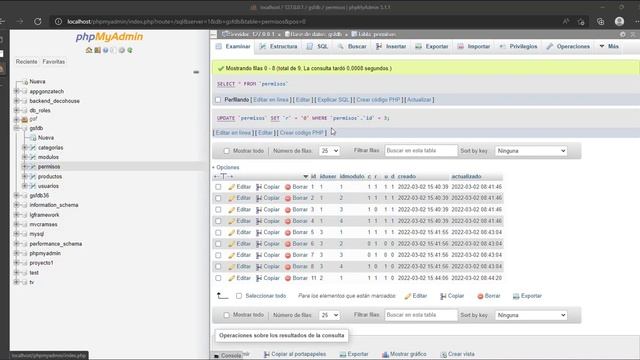Screen dimensions: 640x360
Task: Click Mostrar gráfico chart icon
Action: point(385,354)
